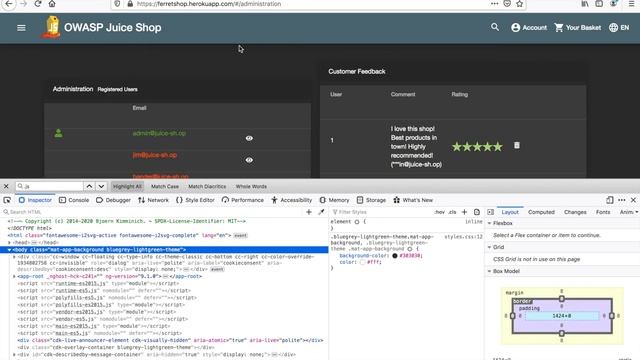Open the EN language selector
Screen dimensions: 640x360
click(619, 27)
